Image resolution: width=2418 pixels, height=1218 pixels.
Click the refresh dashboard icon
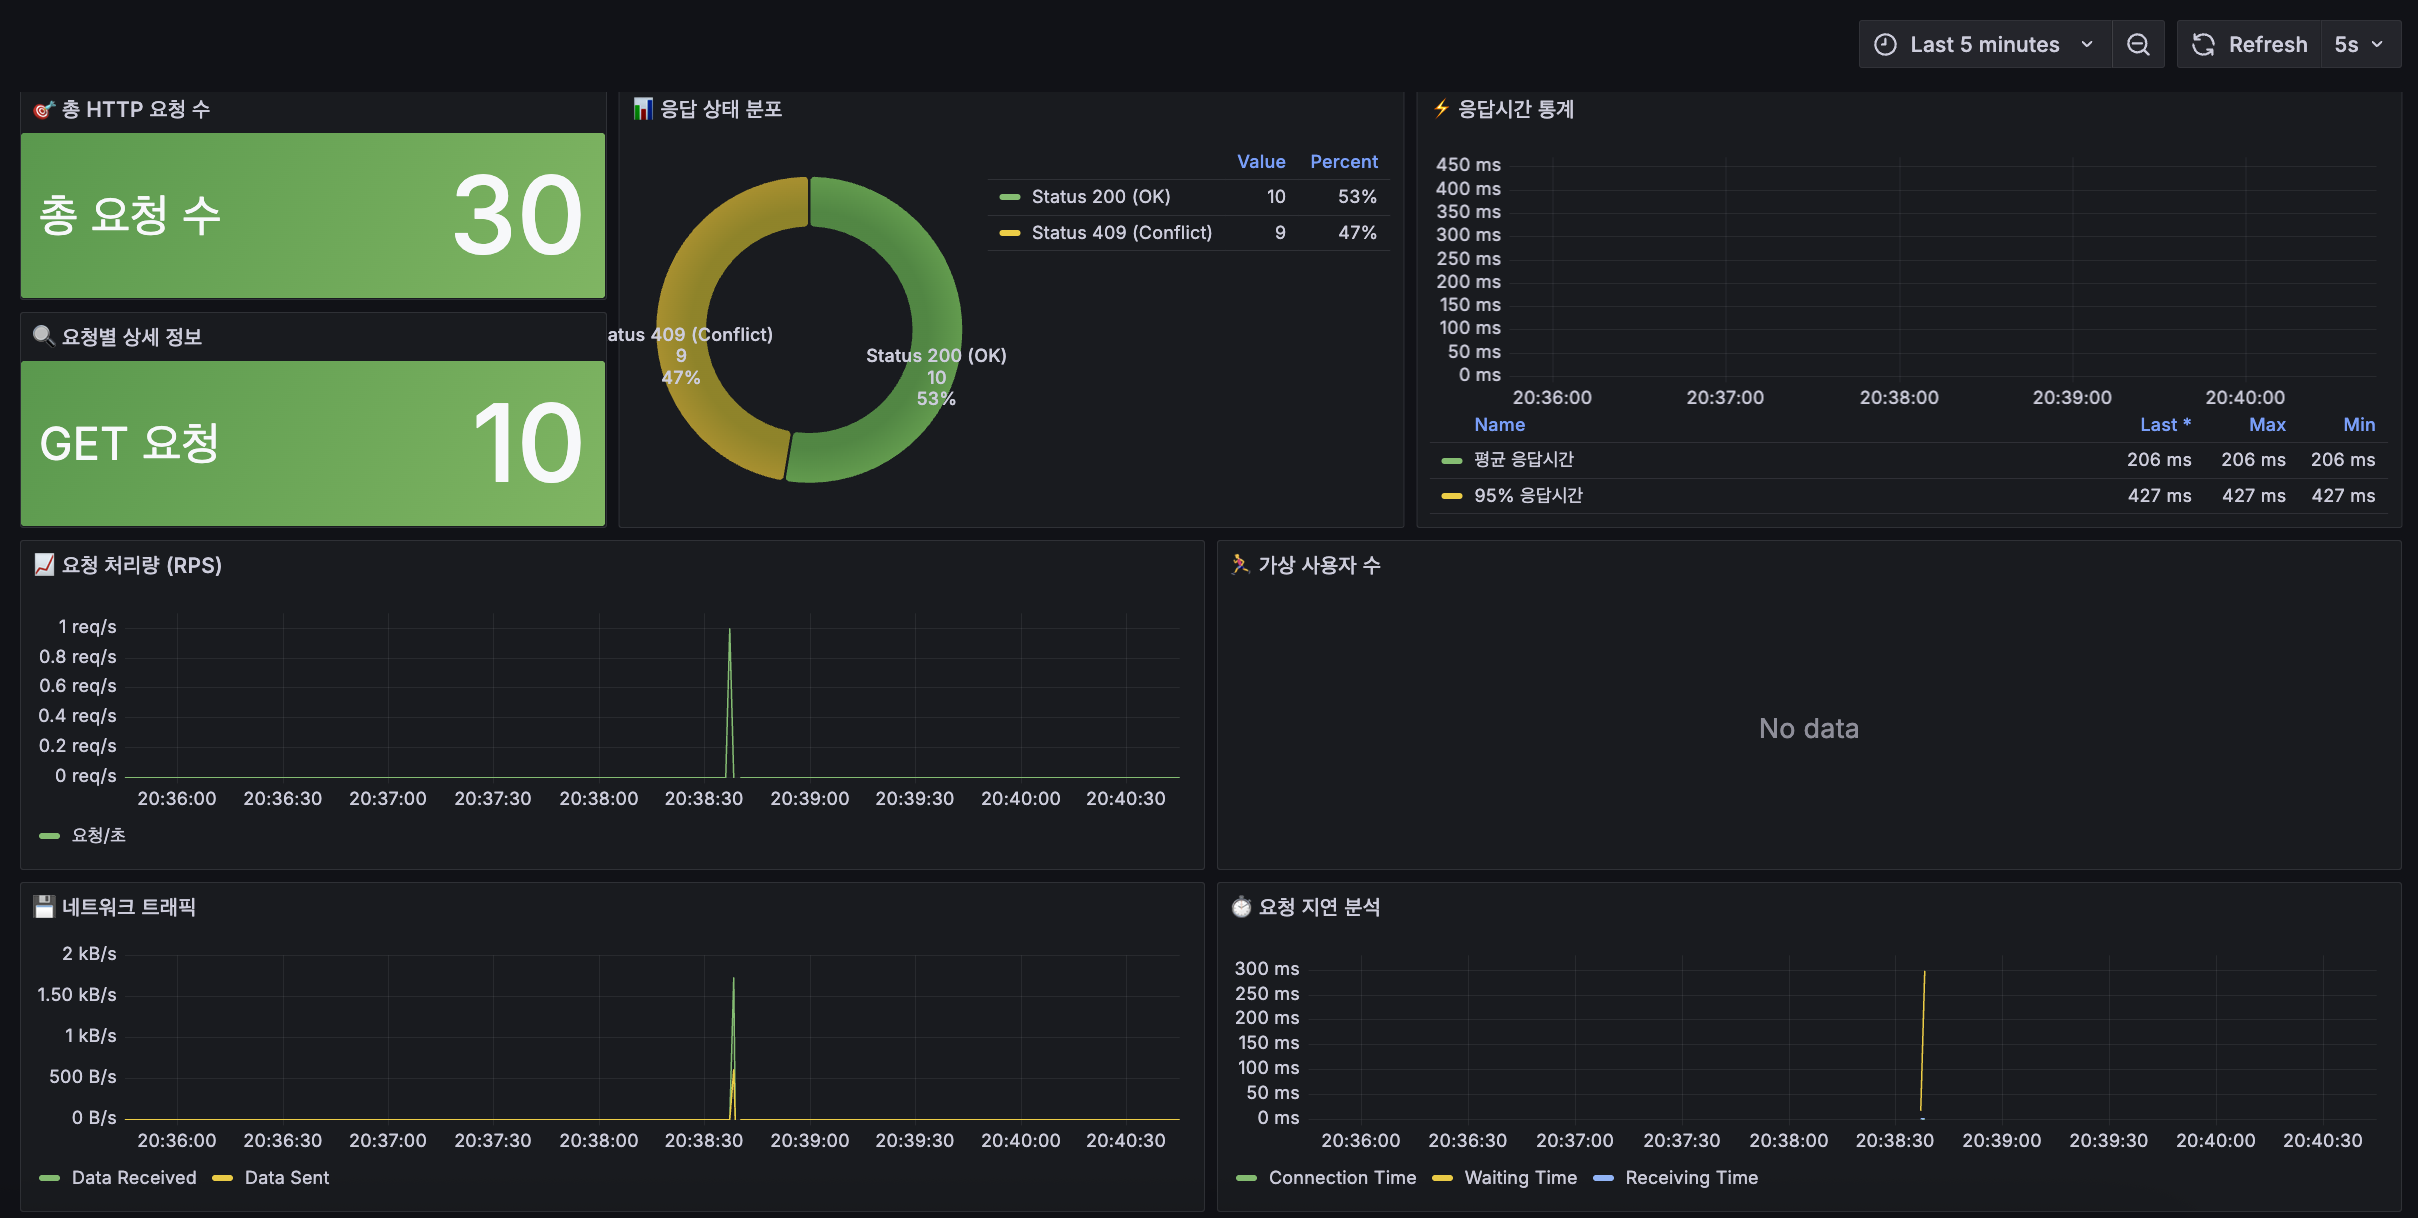tap(2203, 45)
